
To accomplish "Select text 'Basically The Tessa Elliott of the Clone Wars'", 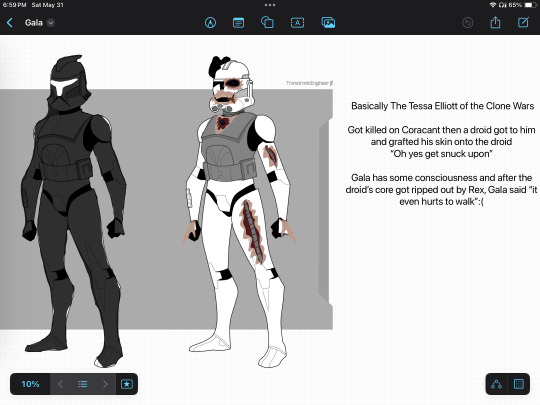I will pyautogui.click(x=443, y=106).
